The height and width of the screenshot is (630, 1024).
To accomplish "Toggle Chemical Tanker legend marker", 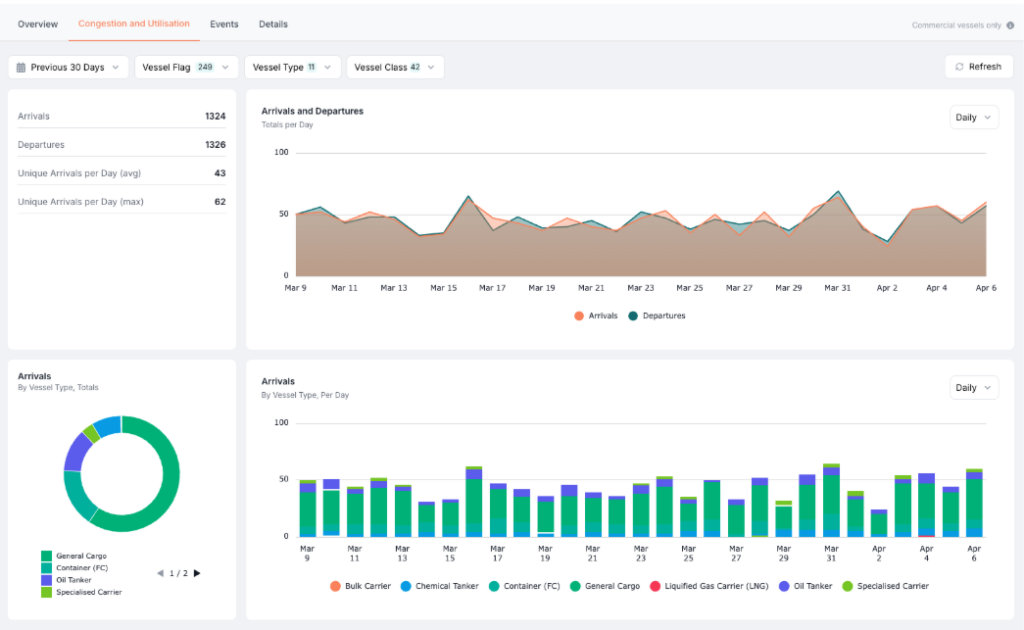I will (x=406, y=586).
